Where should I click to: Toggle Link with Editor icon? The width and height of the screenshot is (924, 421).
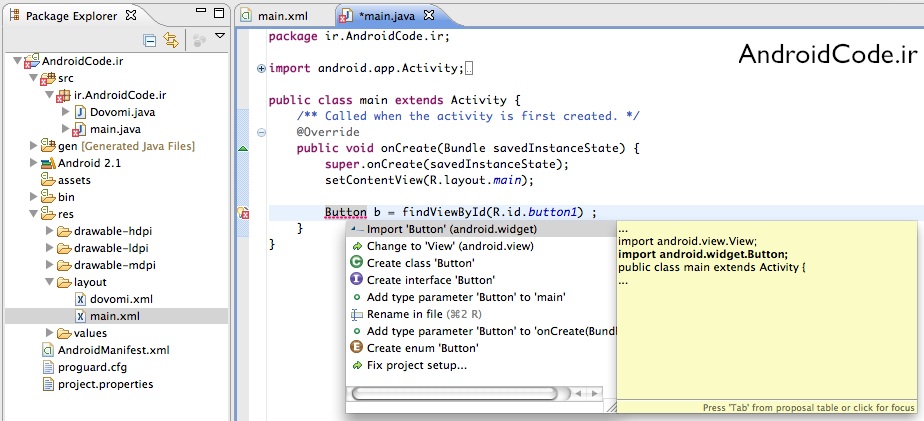point(171,40)
